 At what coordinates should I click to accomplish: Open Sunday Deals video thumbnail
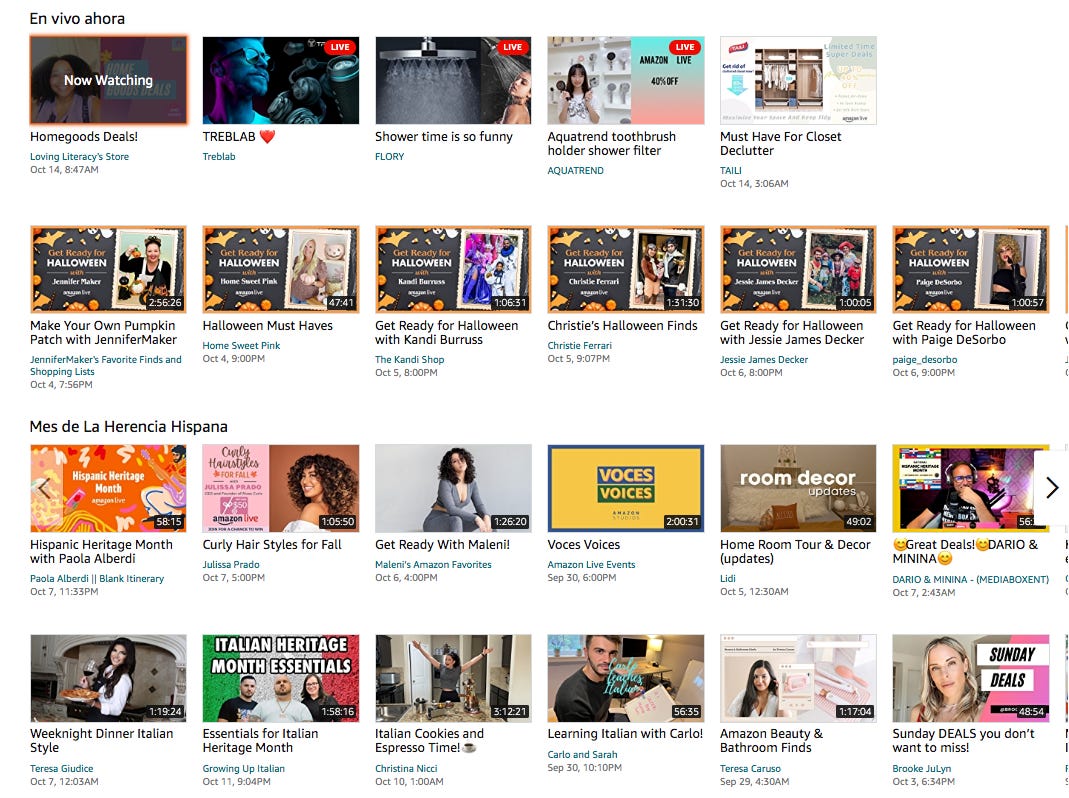click(970, 678)
